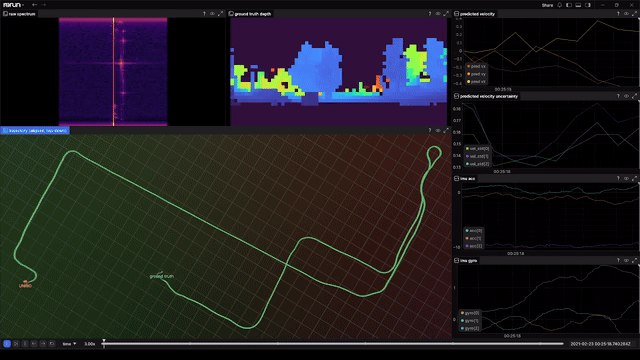Open the notifications bell
Viewport: 640px width, 360px height.
560,5
